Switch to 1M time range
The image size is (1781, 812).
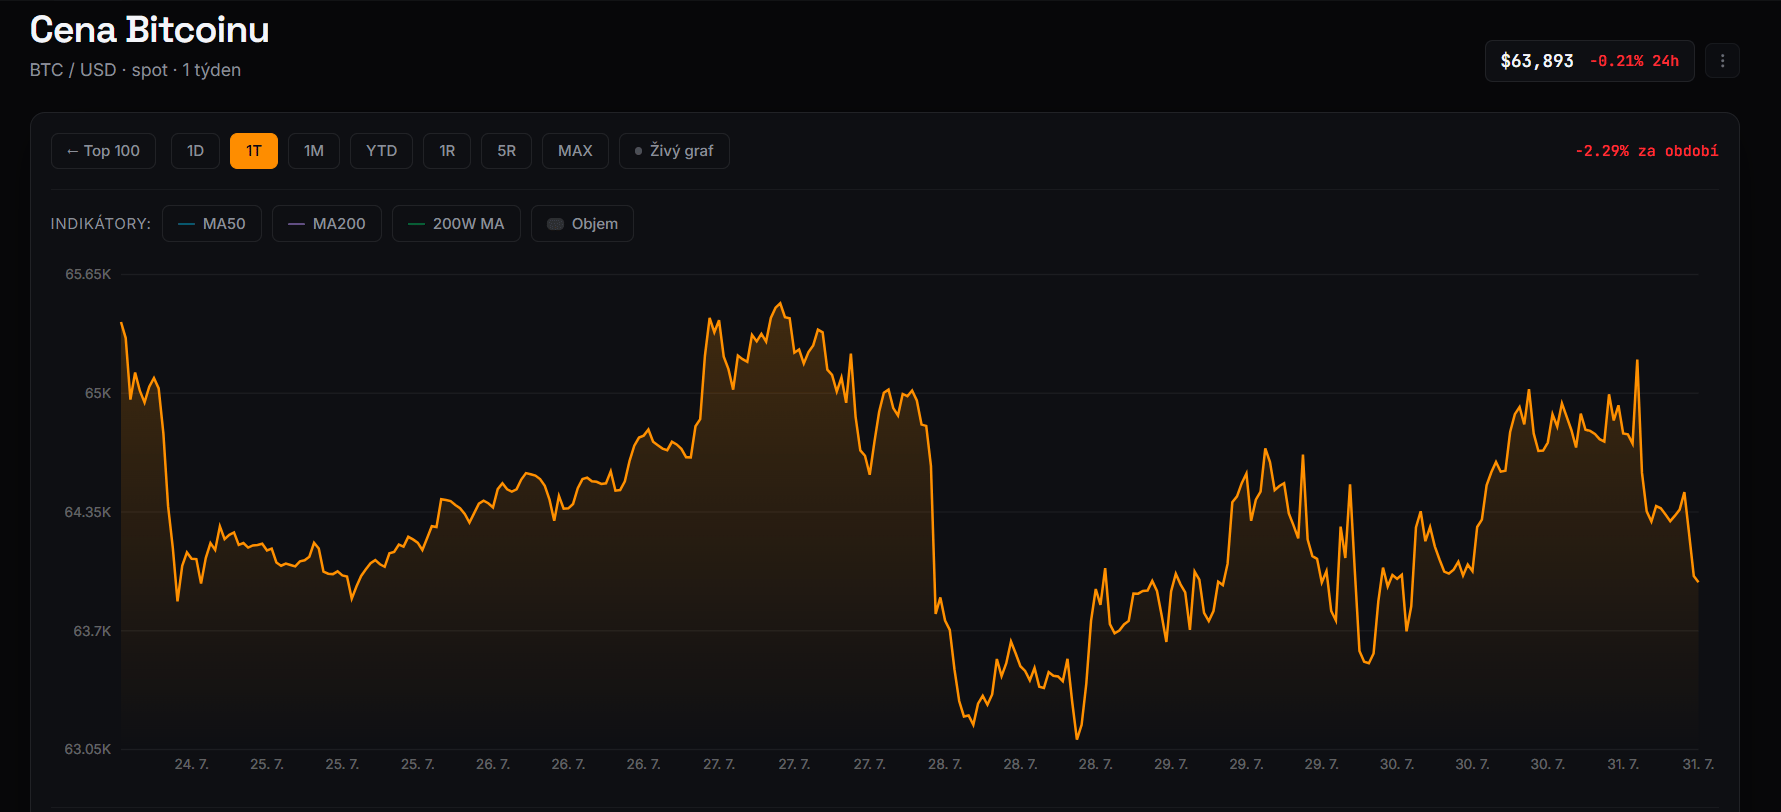click(x=314, y=151)
